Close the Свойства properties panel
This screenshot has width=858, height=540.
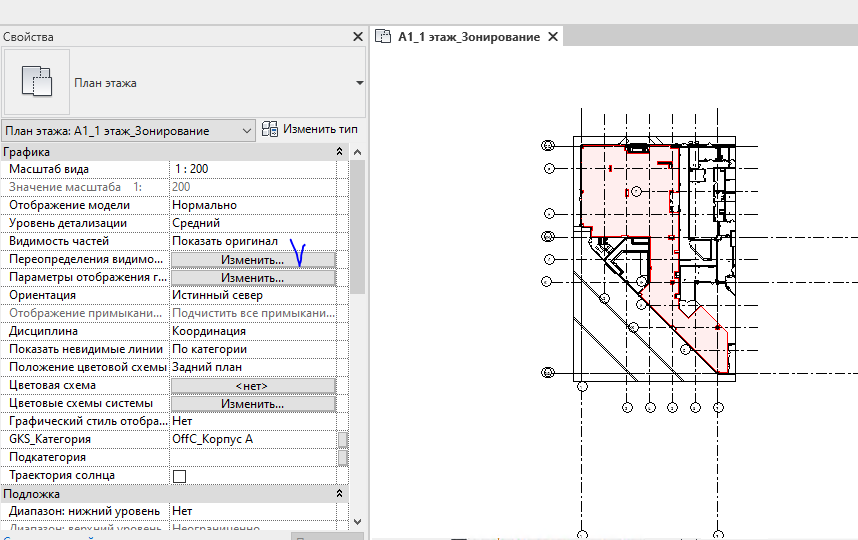(358, 37)
